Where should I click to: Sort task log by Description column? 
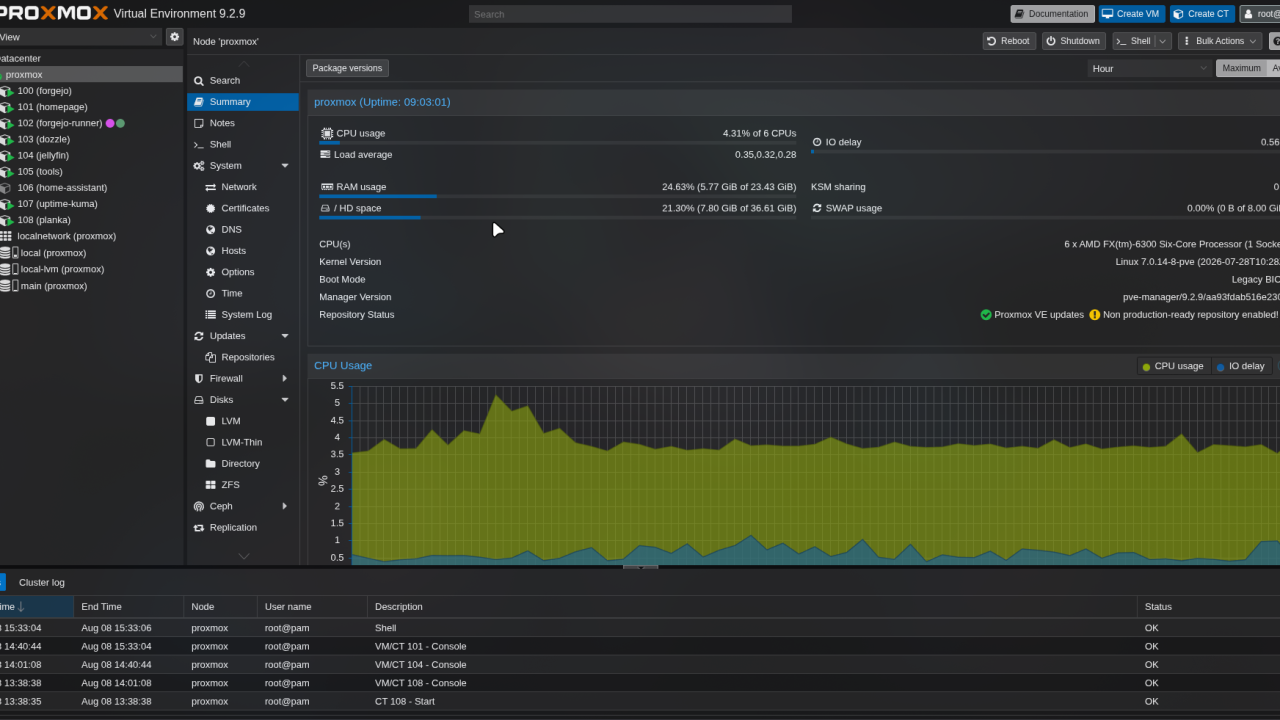pyautogui.click(x=752, y=607)
